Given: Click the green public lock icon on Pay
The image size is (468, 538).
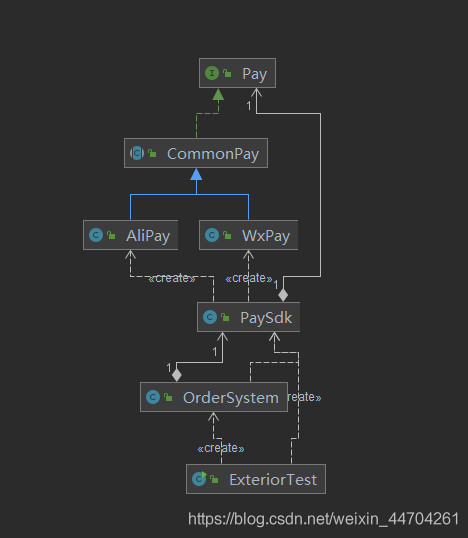Looking at the screenshot, I should [227, 73].
